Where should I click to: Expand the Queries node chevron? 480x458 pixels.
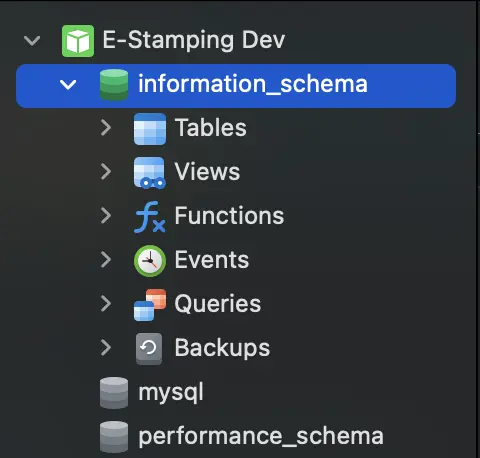(x=106, y=304)
